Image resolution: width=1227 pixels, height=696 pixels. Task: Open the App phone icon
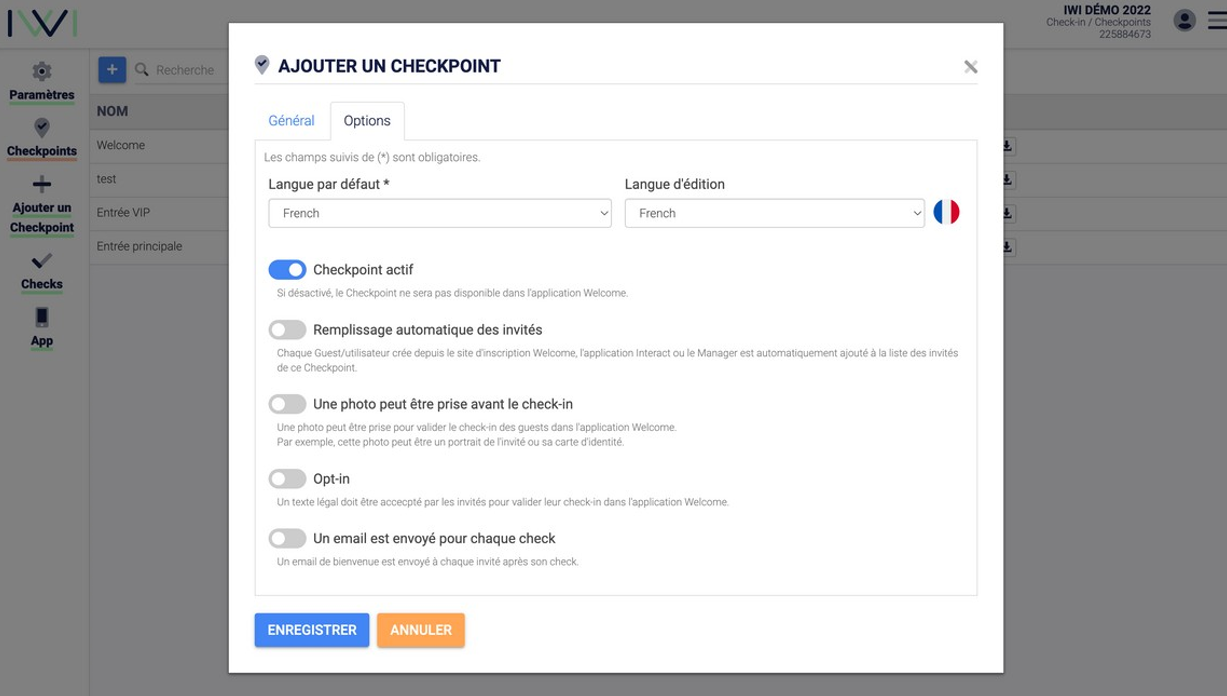click(41, 317)
